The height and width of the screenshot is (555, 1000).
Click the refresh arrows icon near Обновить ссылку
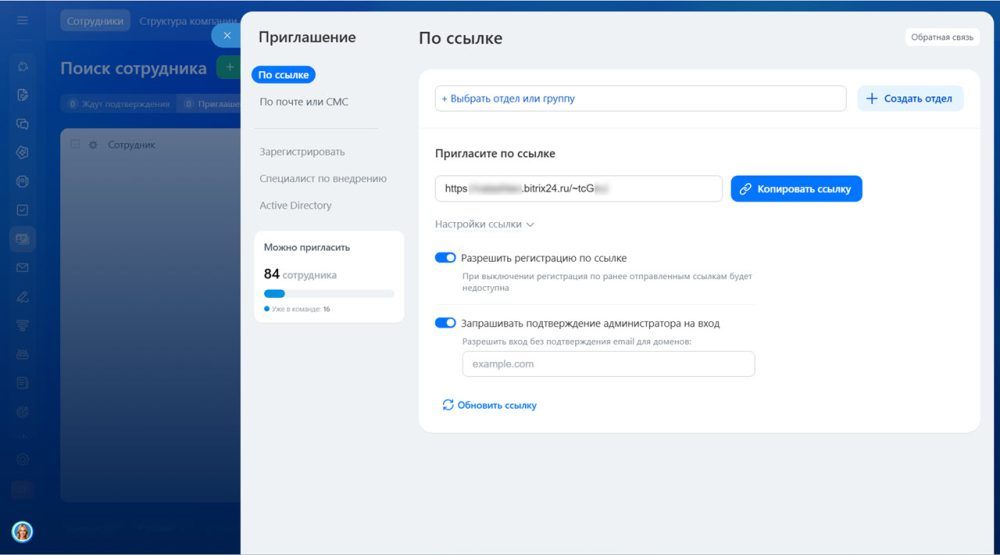coord(448,405)
